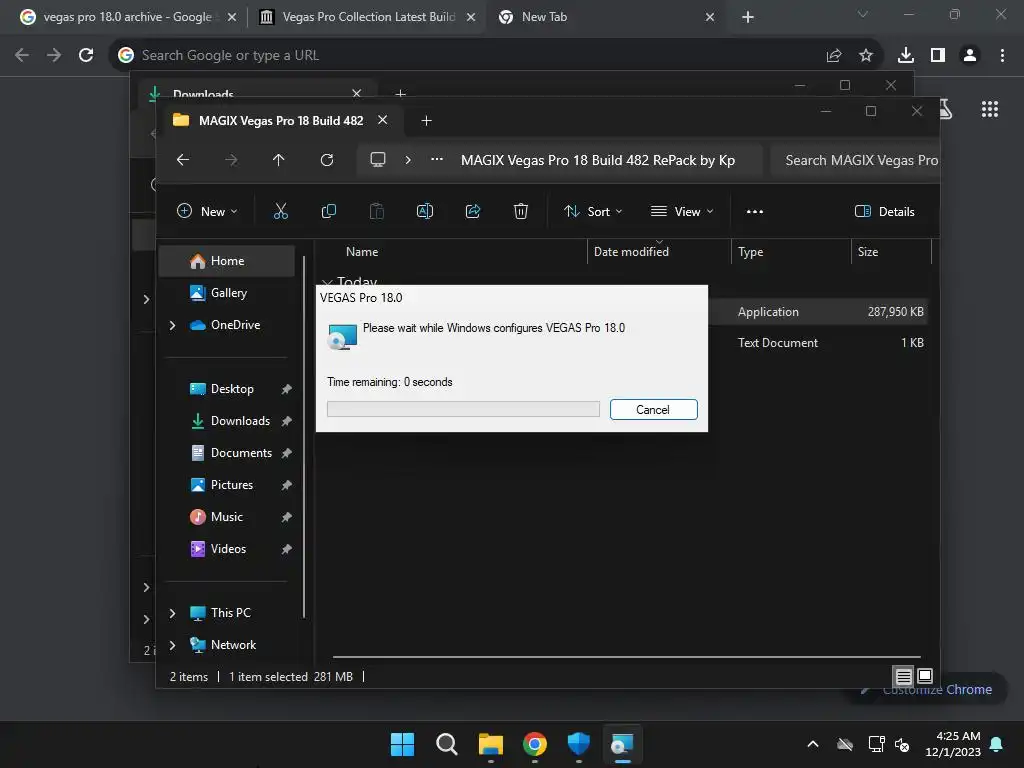Image resolution: width=1024 pixels, height=768 pixels.
Task: Add a new Explorer tab
Action: [426, 121]
